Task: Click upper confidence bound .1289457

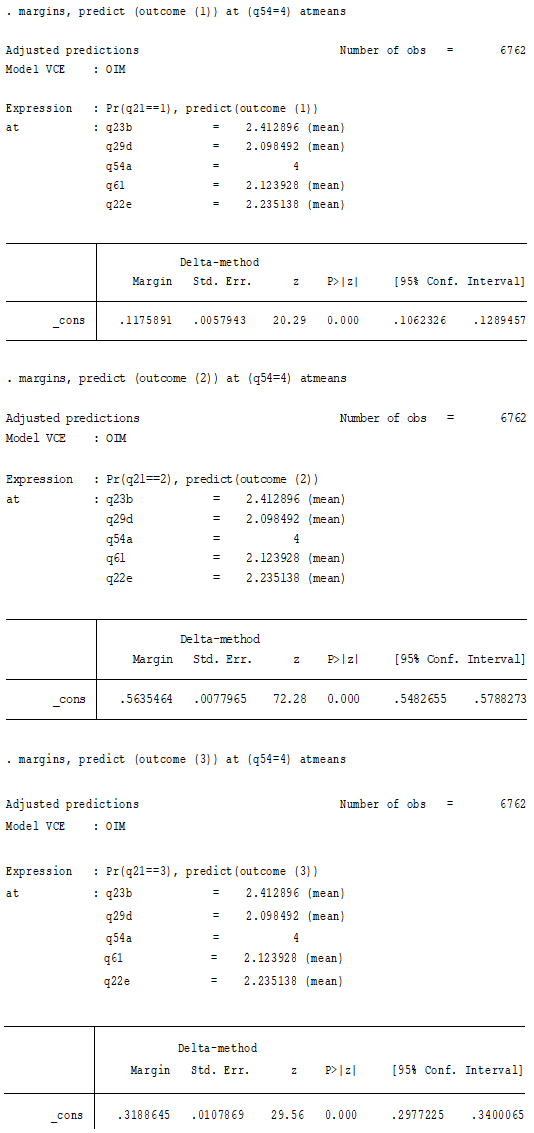Action: 500,320
